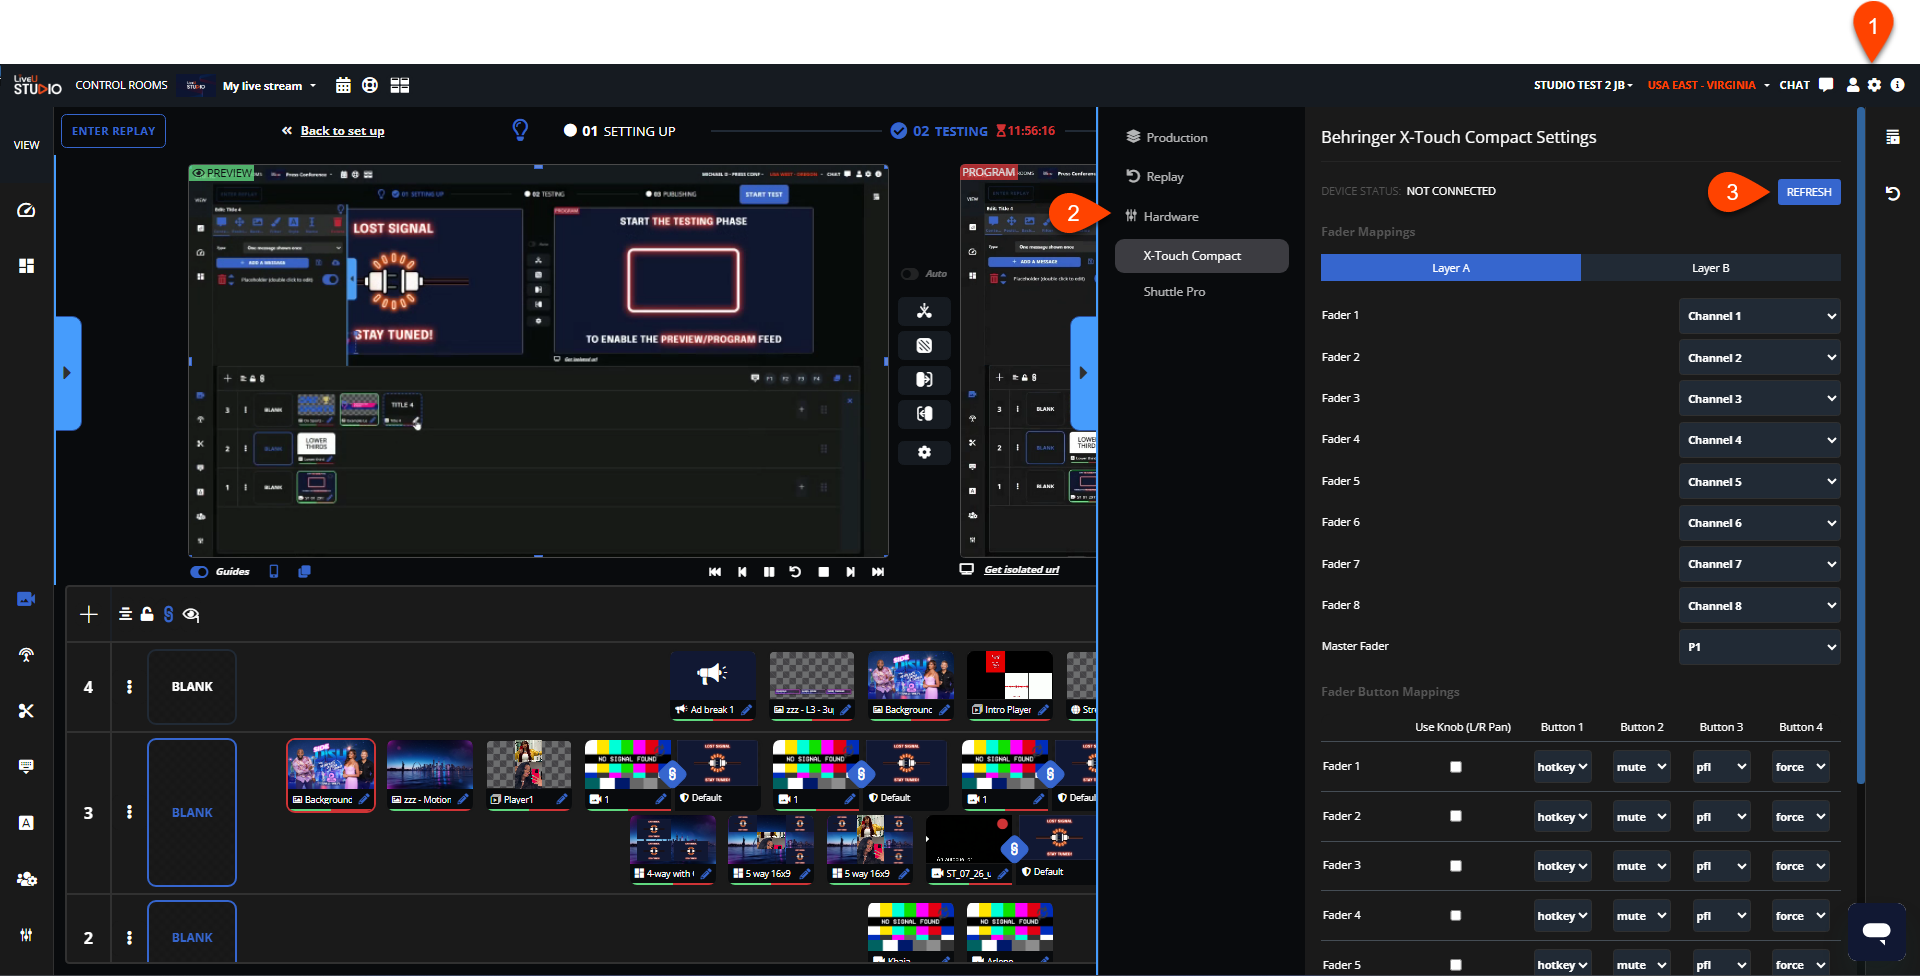Viewport: 1920px width, 976px height.
Task: Click the unlock padlock icon in layers toolbar
Action: pos(147,615)
